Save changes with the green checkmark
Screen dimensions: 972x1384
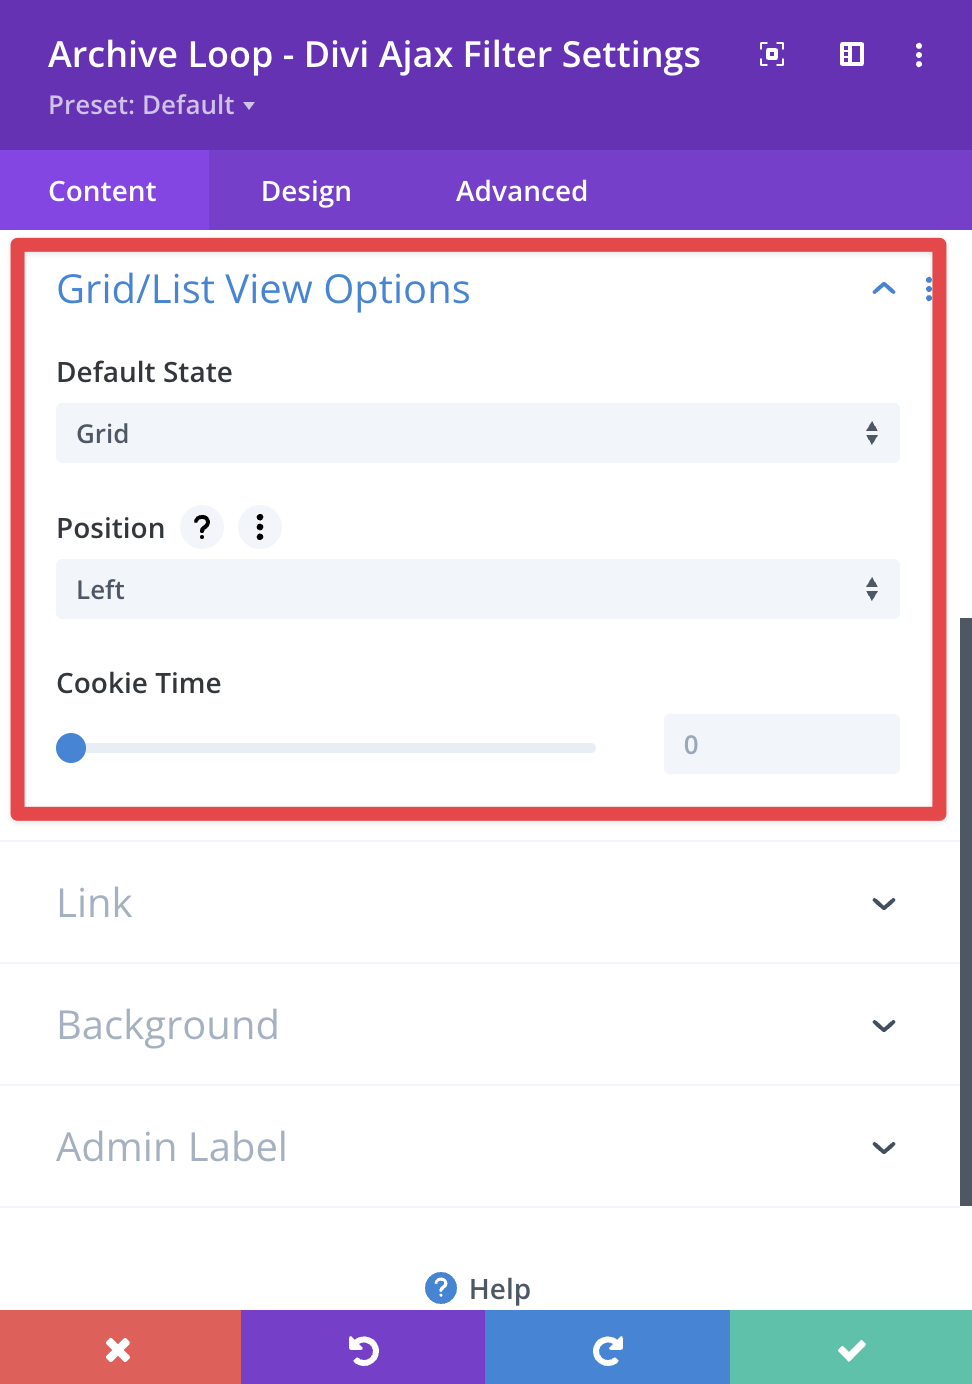(851, 1350)
